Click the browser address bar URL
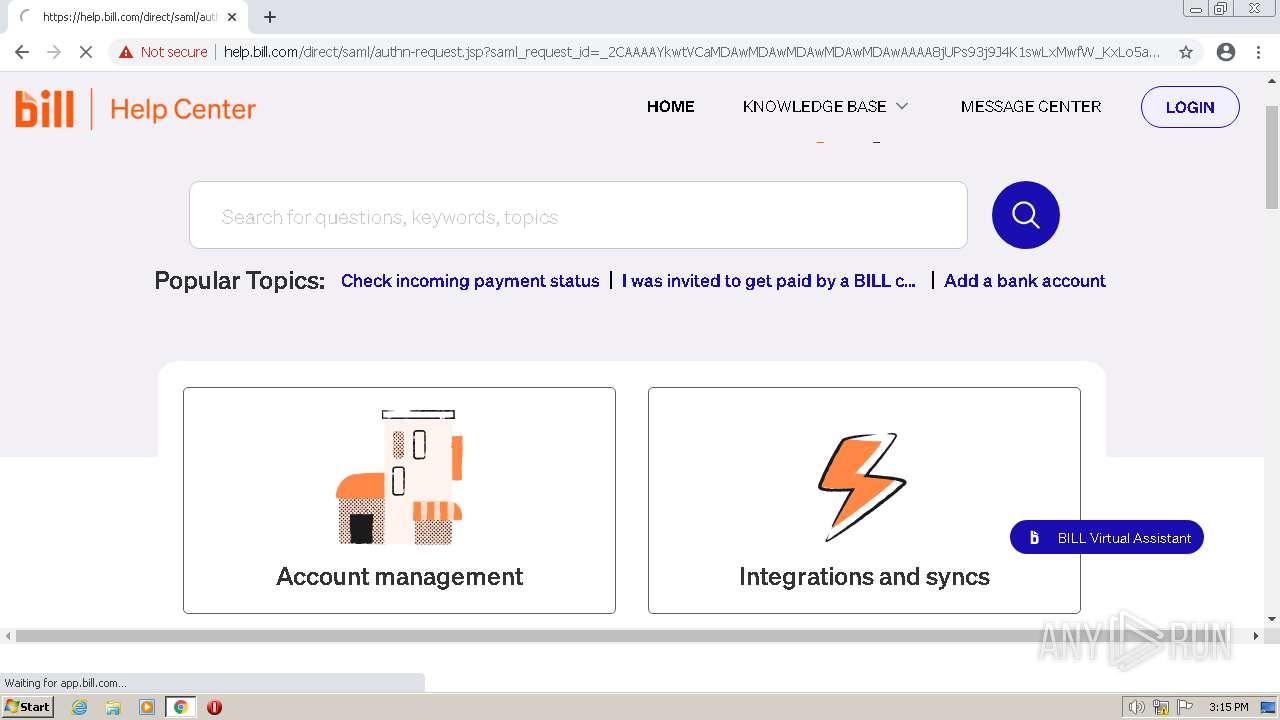The height and width of the screenshot is (720, 1280). (x=691, y=52)
